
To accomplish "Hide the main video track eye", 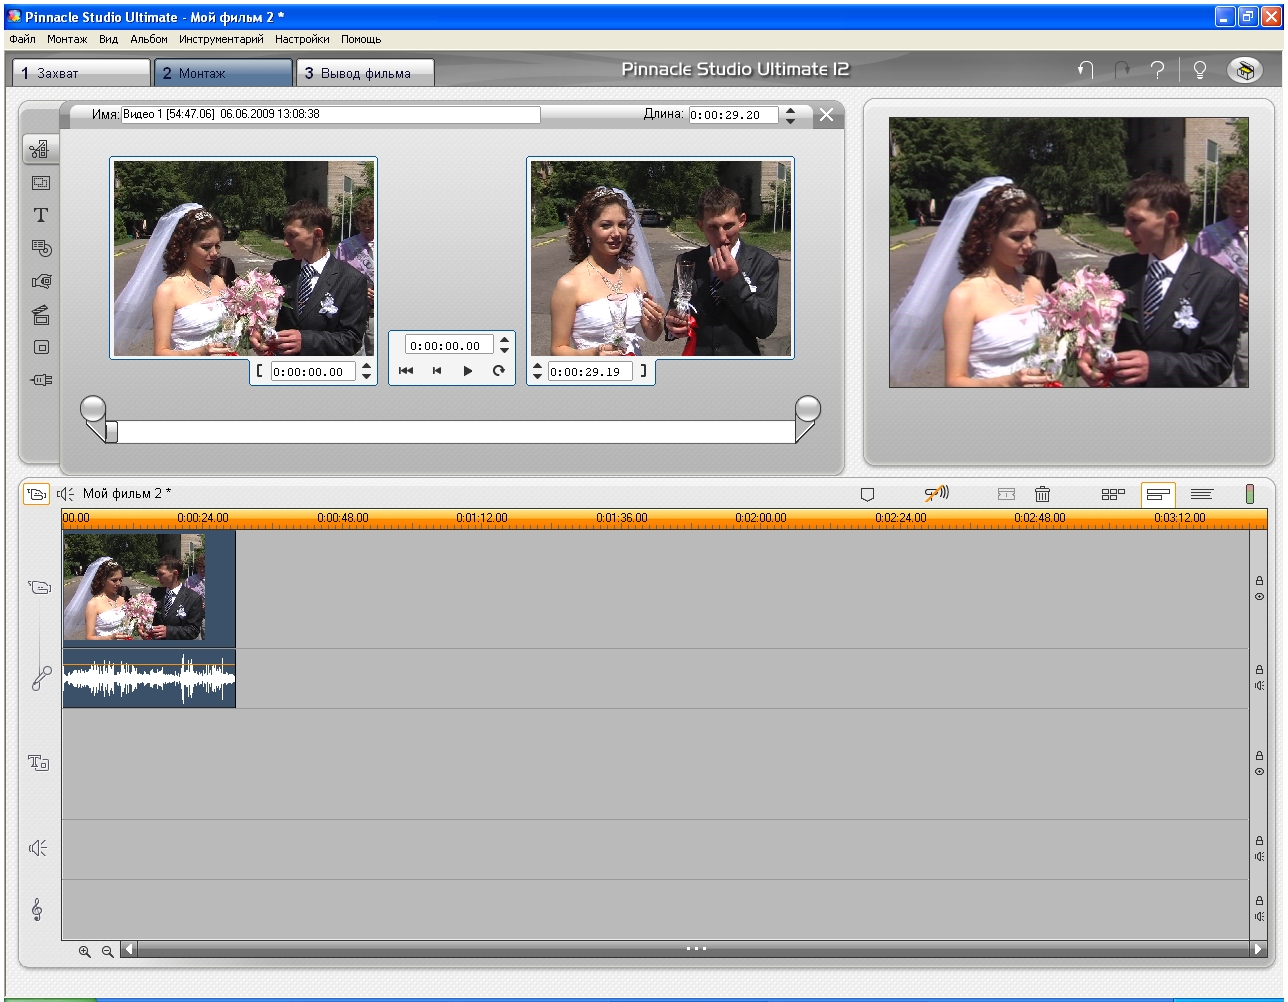I will pos(1259,596).
